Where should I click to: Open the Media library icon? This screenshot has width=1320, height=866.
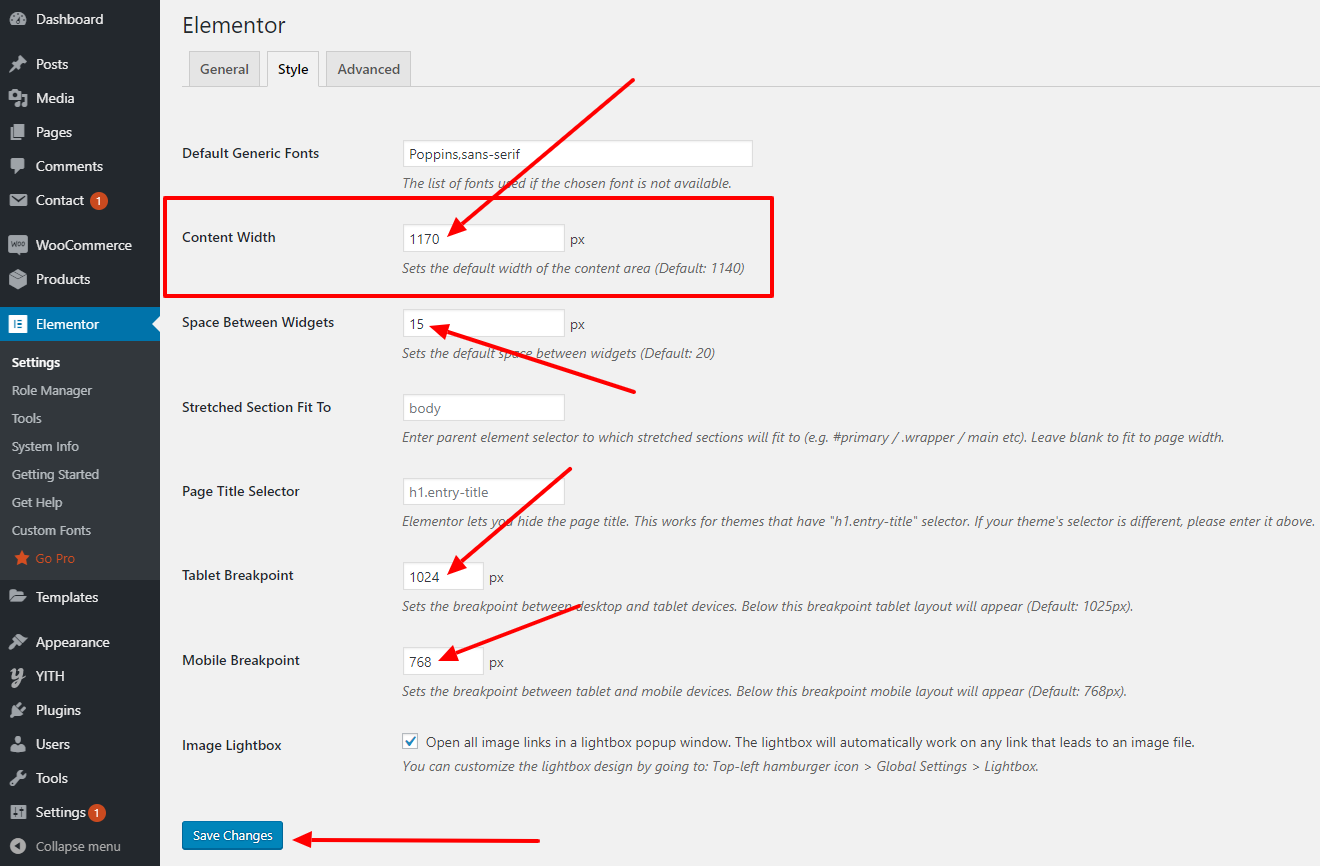coord(18,98)
